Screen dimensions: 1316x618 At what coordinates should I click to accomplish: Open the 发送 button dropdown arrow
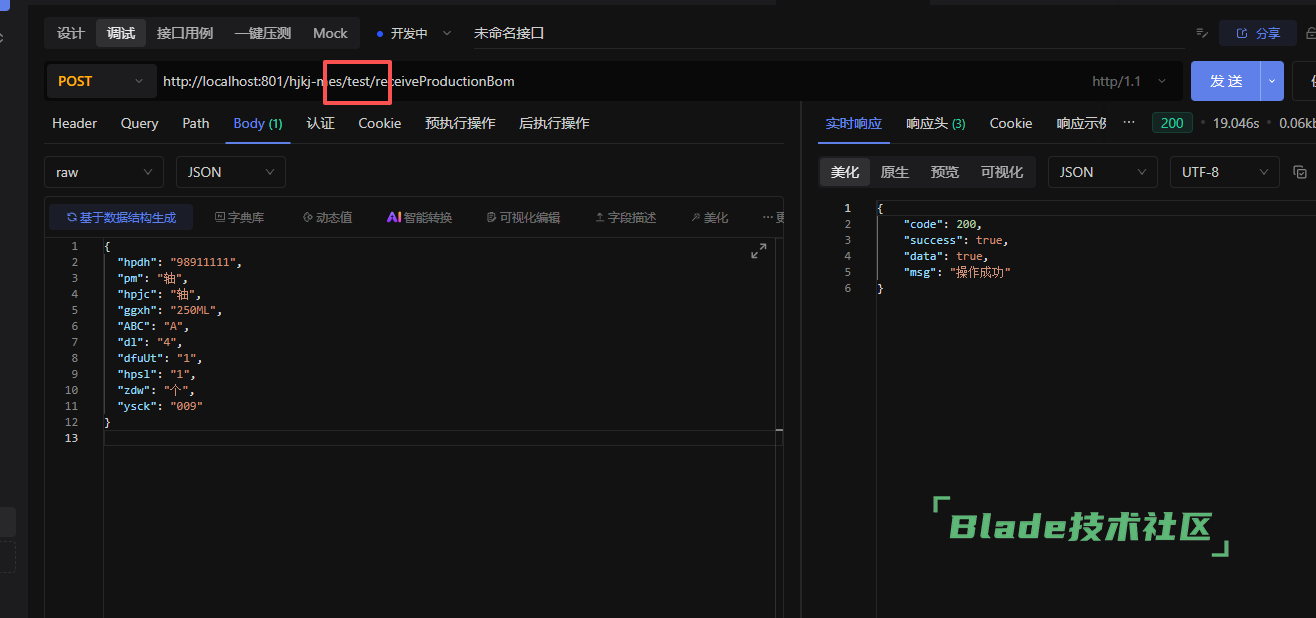(1272, 81)
